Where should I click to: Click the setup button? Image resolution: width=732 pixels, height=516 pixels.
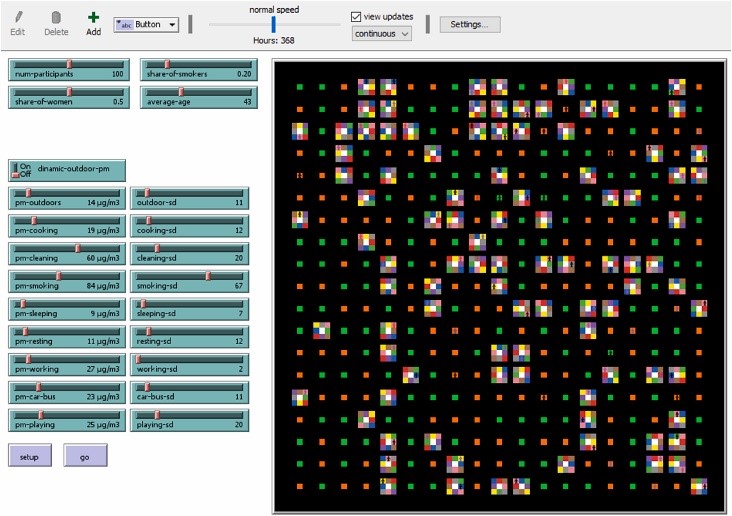pos(29,456)
